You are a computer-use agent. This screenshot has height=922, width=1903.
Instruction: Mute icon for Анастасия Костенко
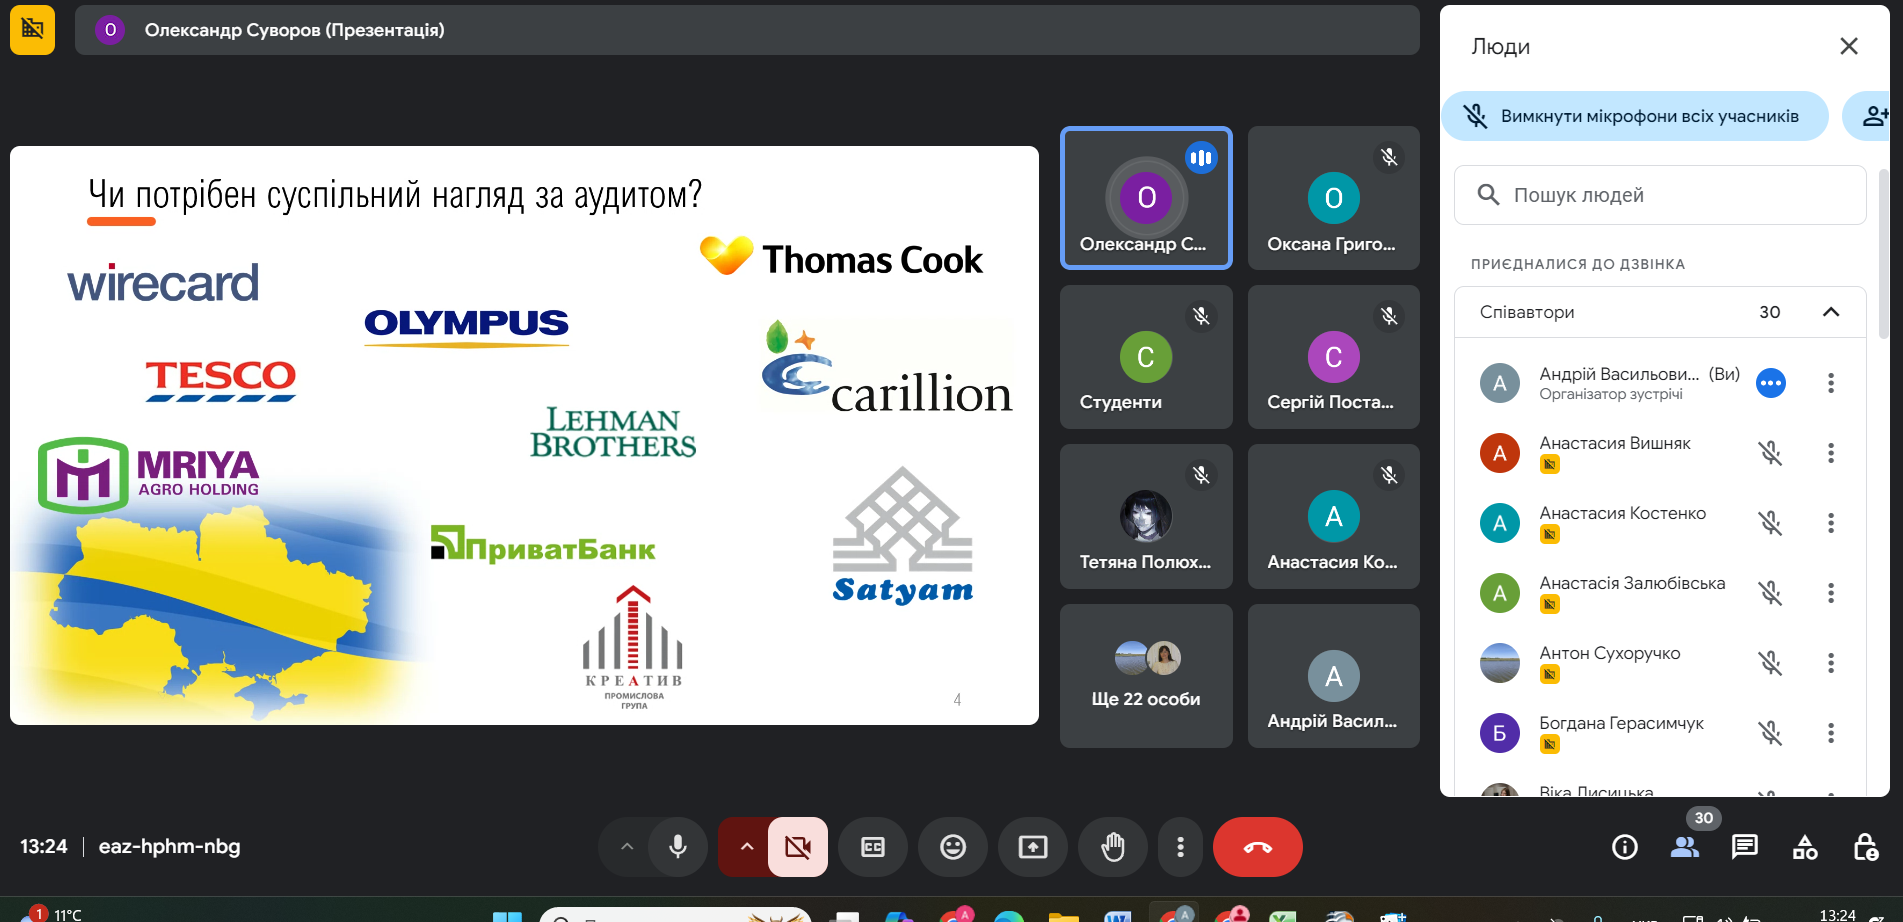pyautogui.click(x=1771, y=523)
